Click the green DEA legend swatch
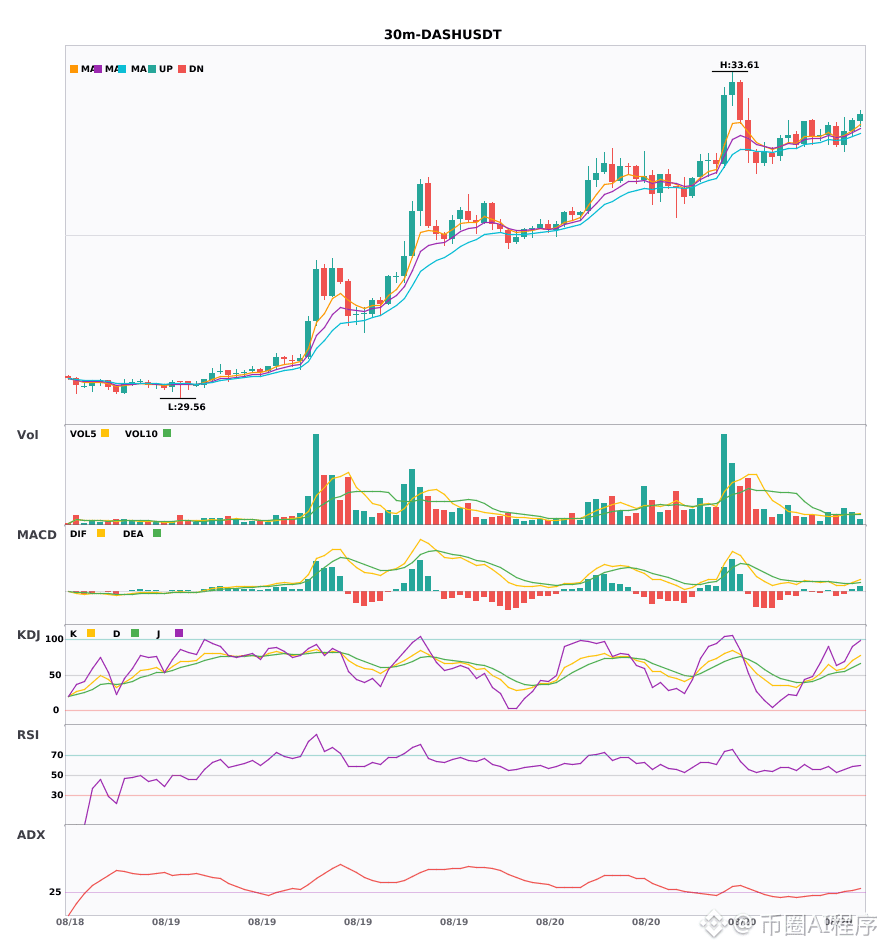The height and width of the screenshot is (950, 885). click(x=157, y=533)
